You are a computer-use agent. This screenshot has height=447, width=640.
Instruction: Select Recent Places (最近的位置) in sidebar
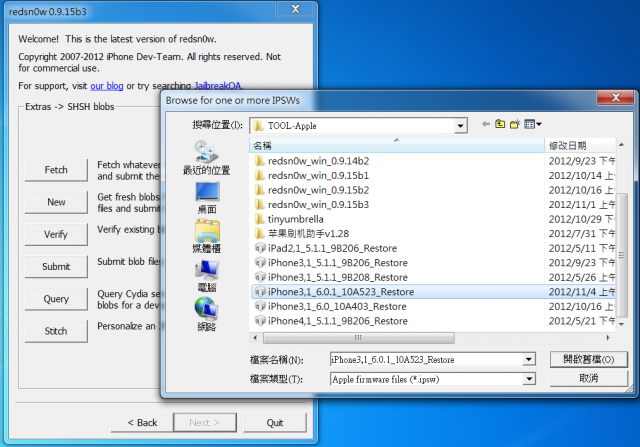(x=207, y=158)
